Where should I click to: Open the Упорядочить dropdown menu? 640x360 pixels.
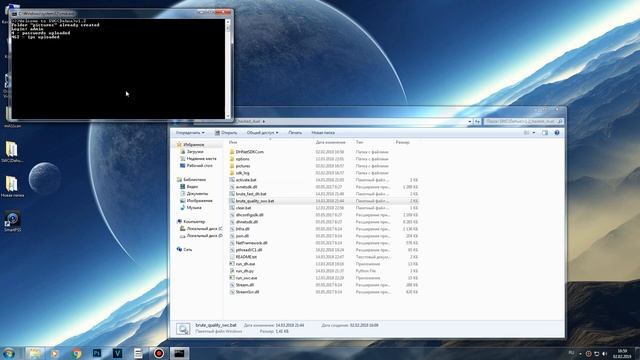pos(190,133)
